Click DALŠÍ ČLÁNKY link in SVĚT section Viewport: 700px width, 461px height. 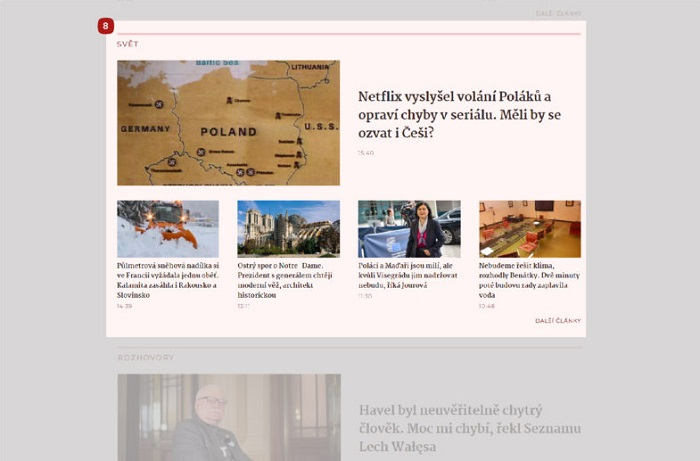coord(557,320)
